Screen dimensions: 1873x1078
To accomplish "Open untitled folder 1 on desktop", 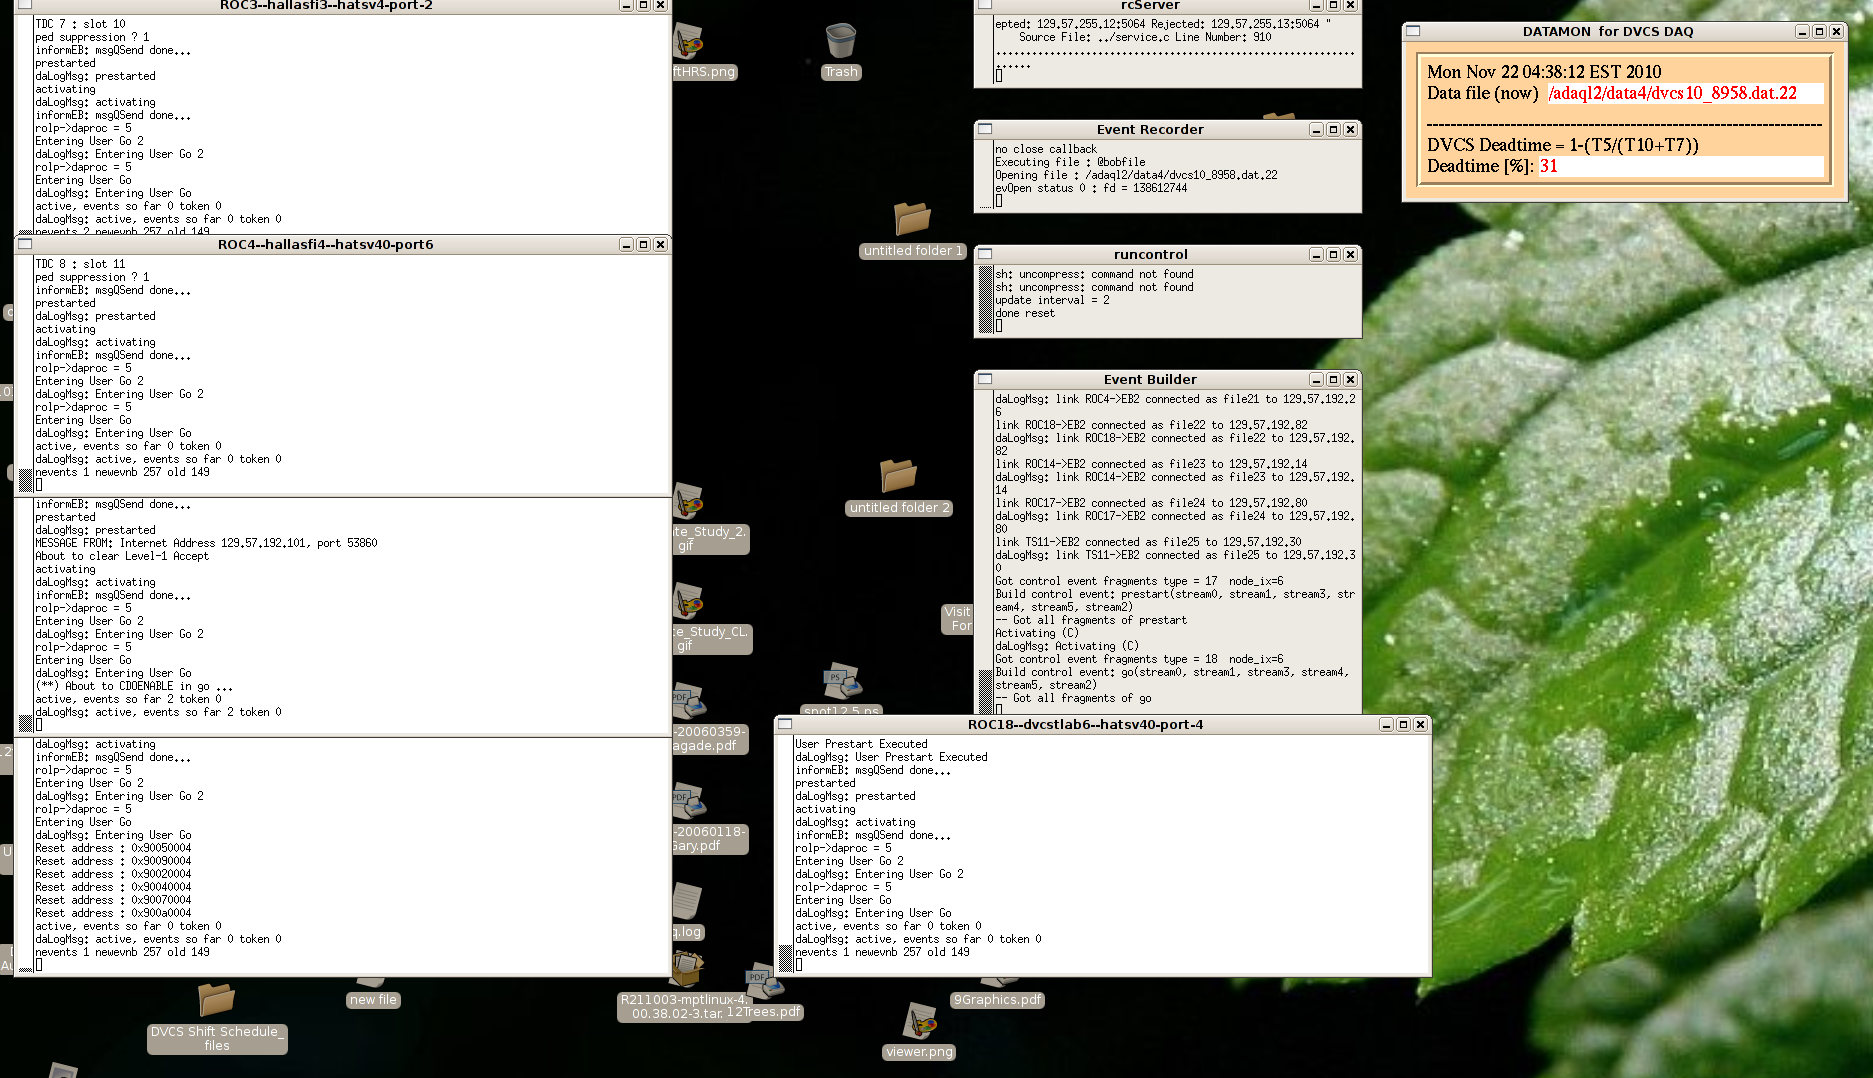I will pyautogui.click(x=912, y=218).
